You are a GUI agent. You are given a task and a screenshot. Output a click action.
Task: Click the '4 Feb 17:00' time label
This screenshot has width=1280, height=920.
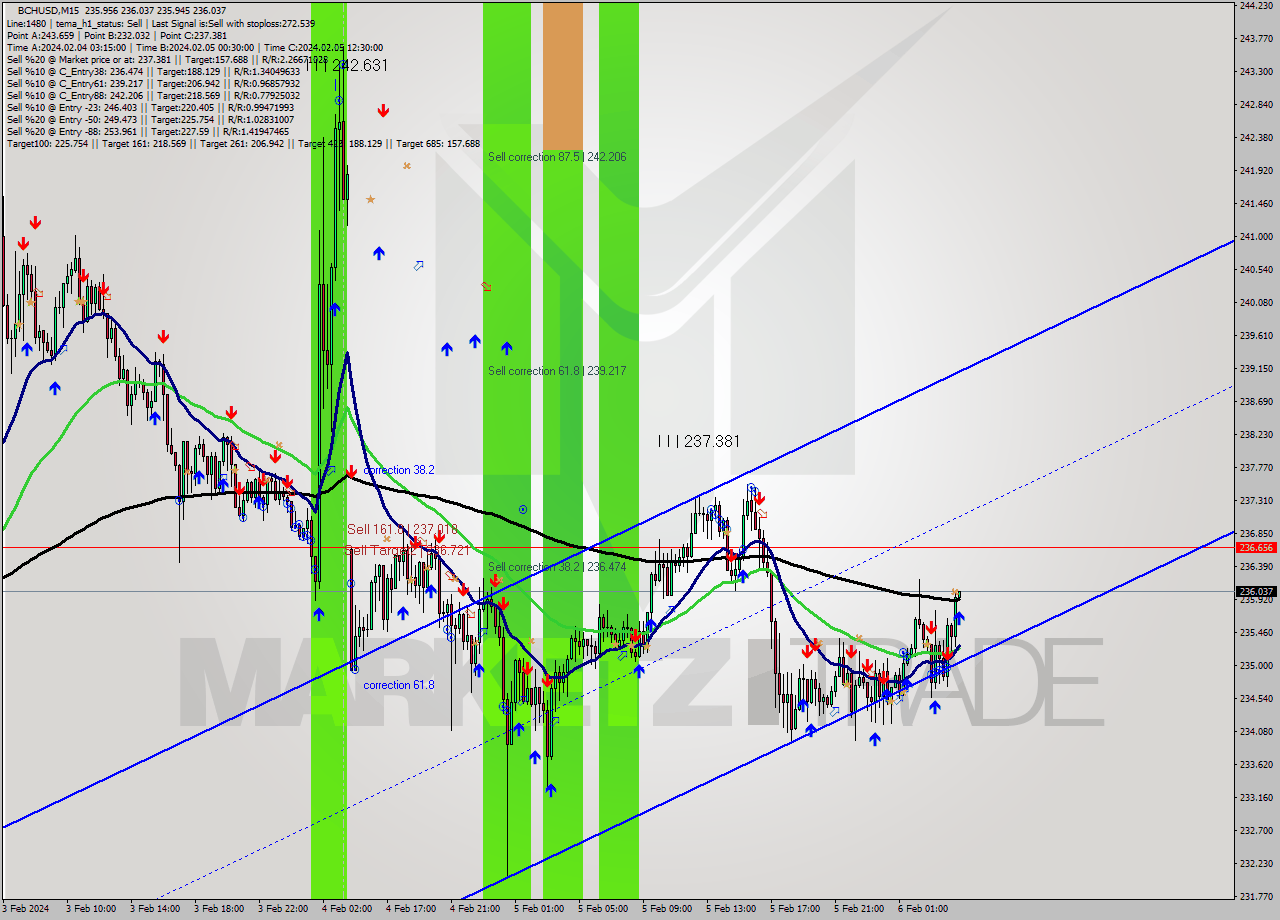pos(411,909)
